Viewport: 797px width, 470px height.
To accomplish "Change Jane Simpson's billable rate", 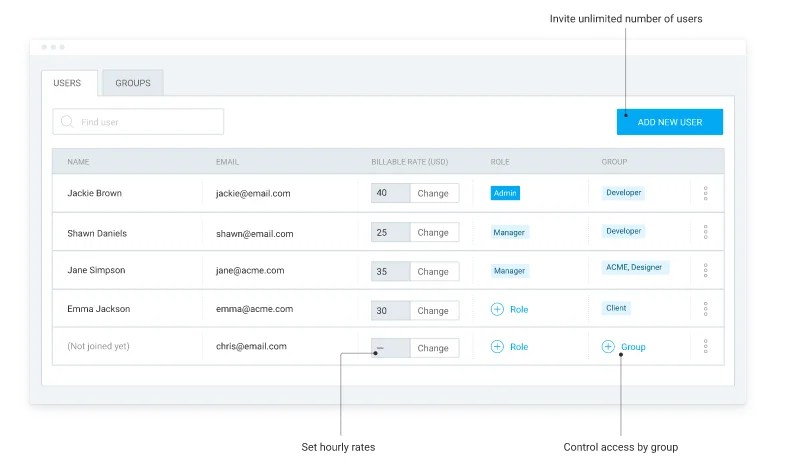I will point(433,271).
